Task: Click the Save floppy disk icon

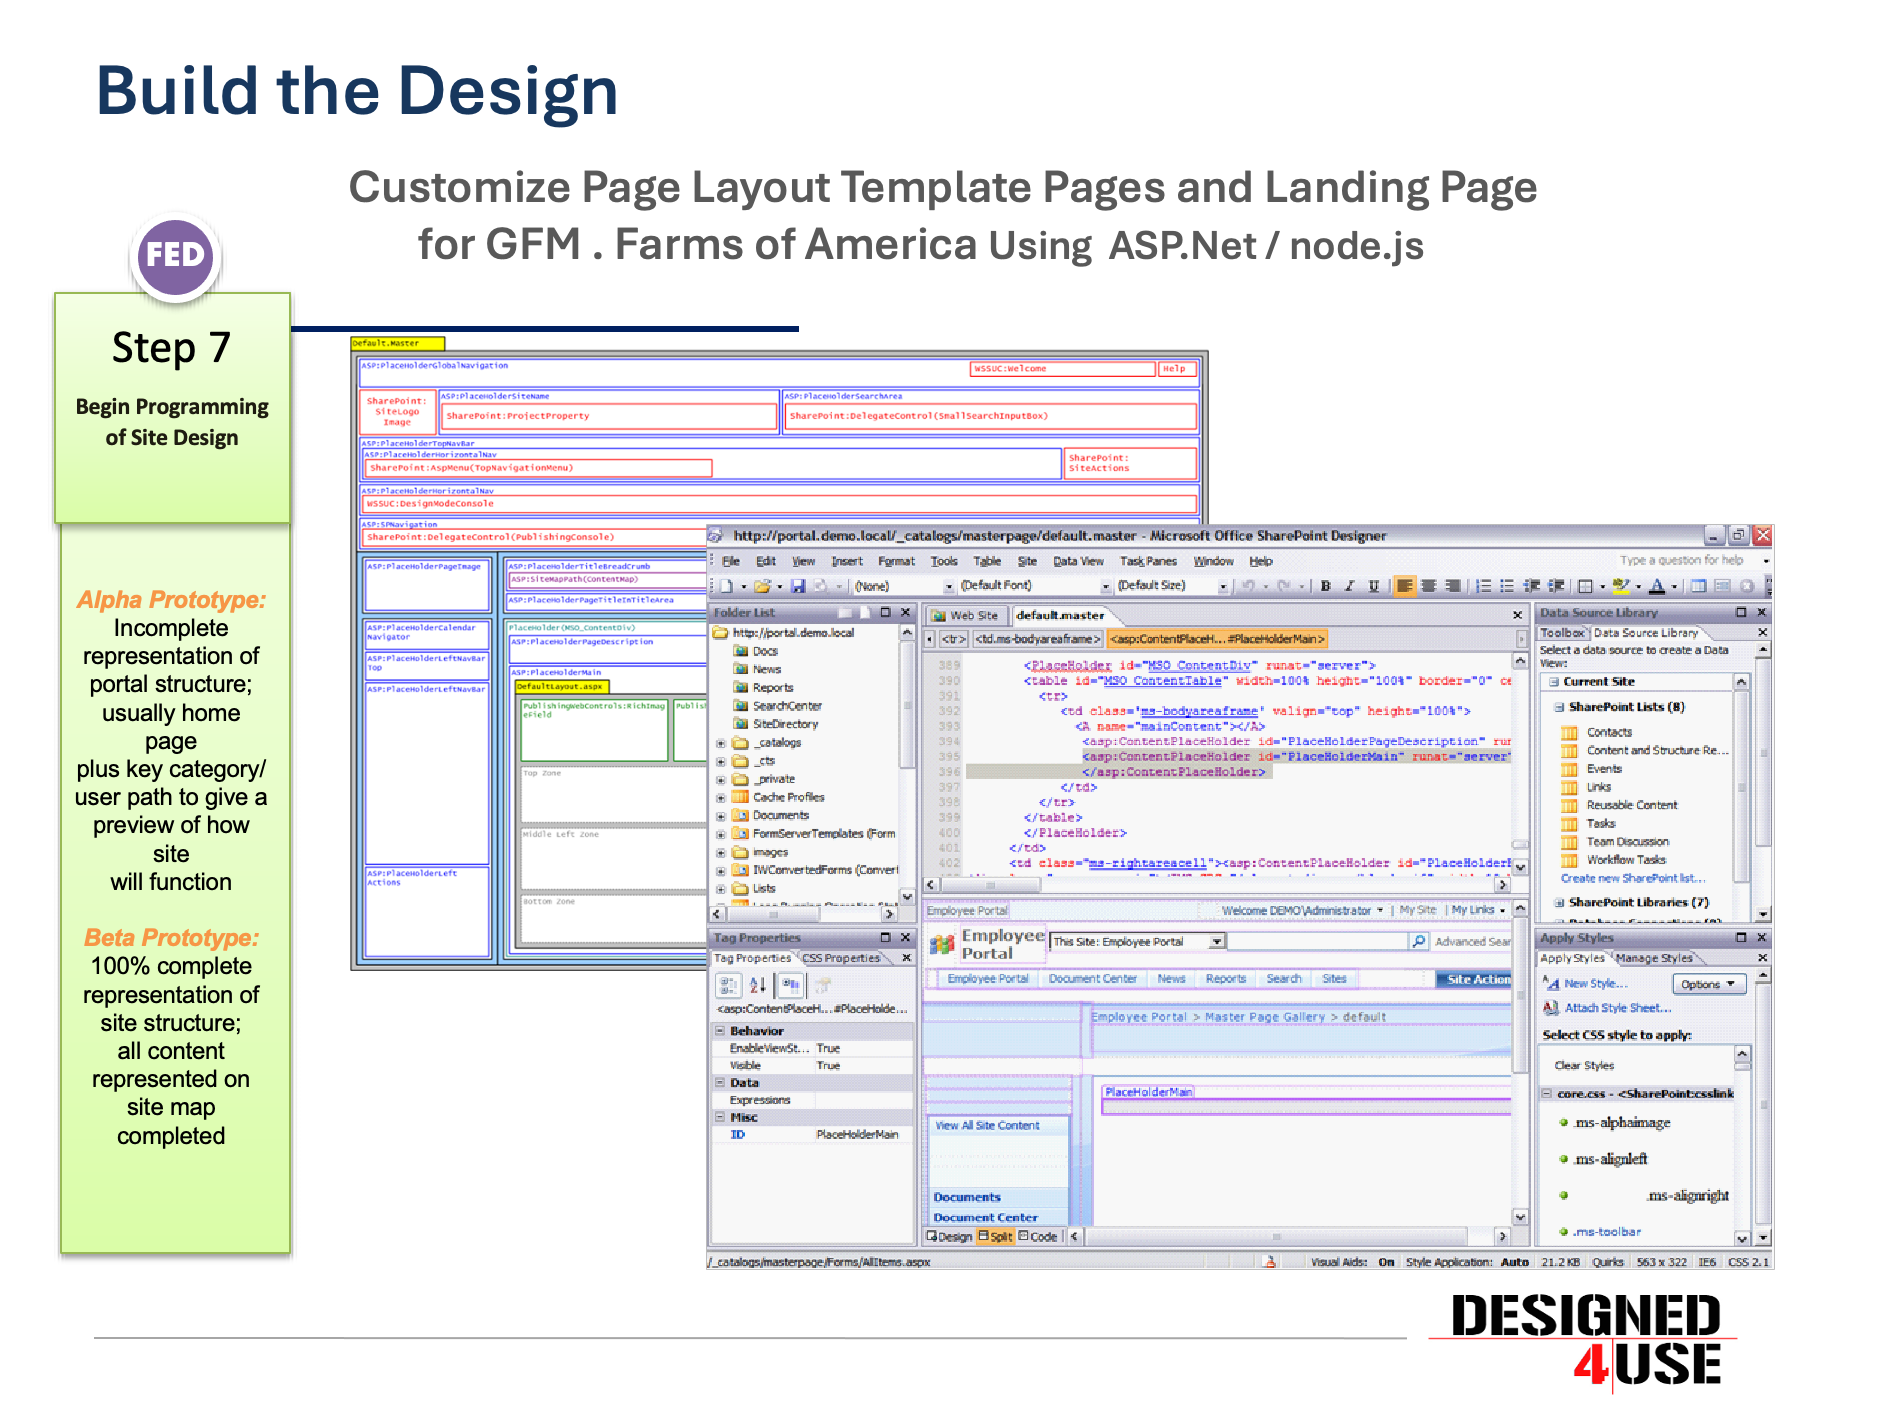Action: tap(798, 586)
